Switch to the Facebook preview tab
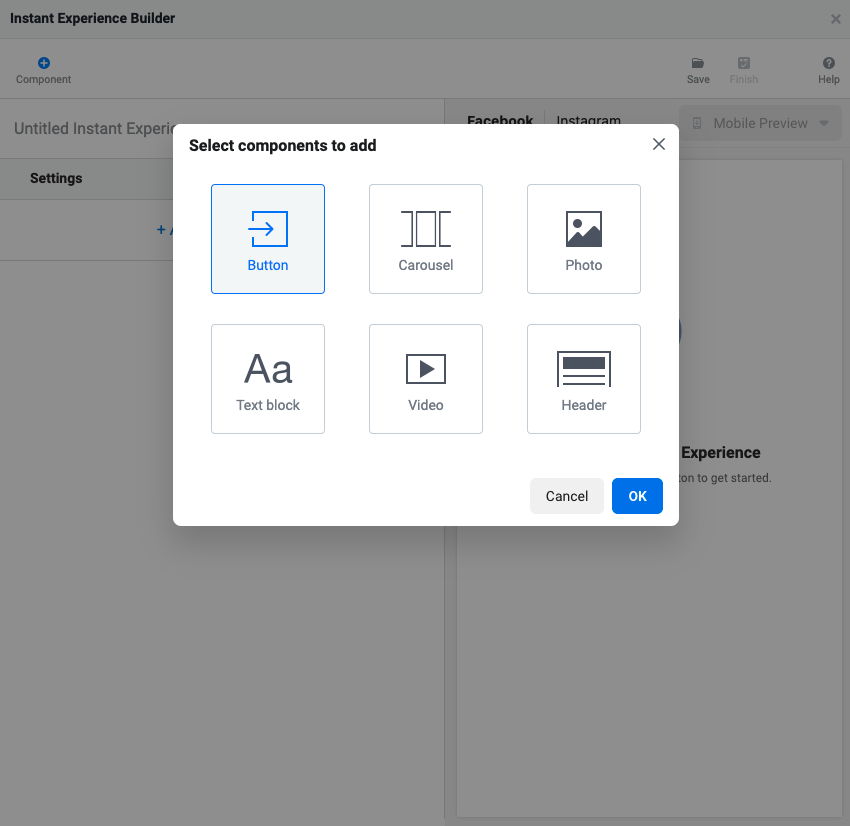Viewport: 850px width, 826px height. coord(500,120)
